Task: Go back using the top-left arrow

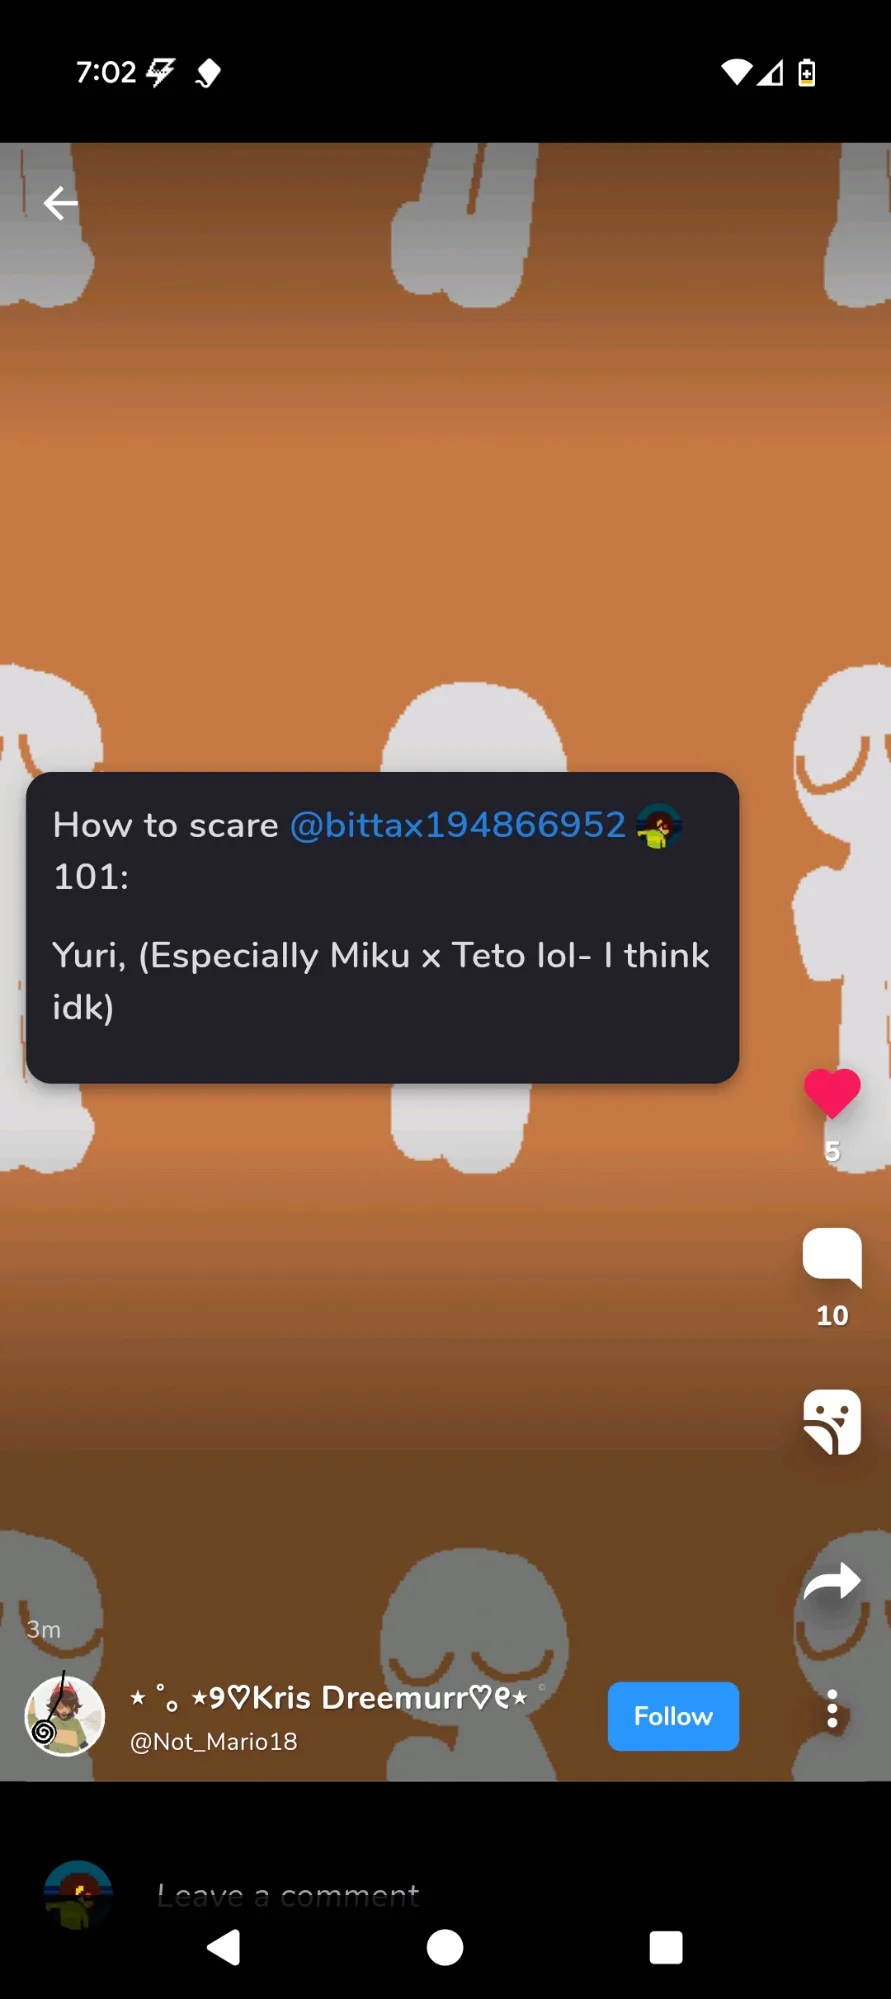Action: tap(61, 203)
